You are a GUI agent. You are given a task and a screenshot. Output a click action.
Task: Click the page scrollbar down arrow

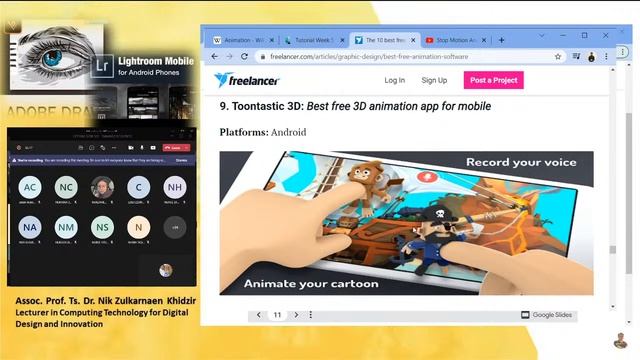613,307
